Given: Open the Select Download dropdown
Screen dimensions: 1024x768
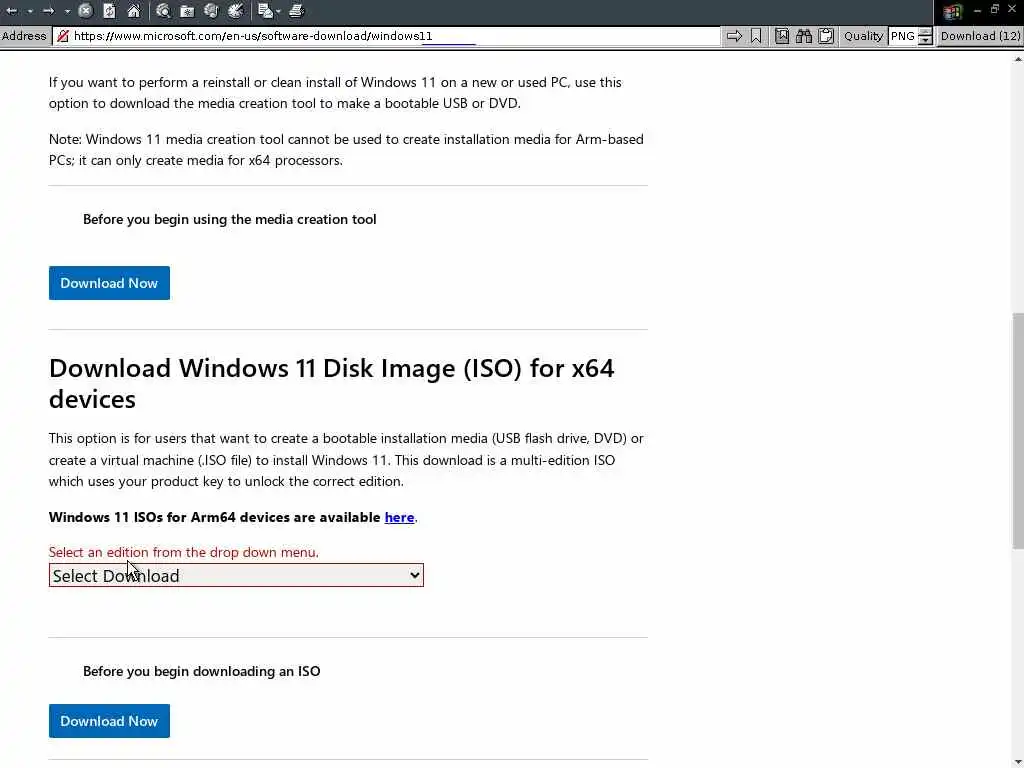Looking at the screenshot, I should tap(236, 575).
